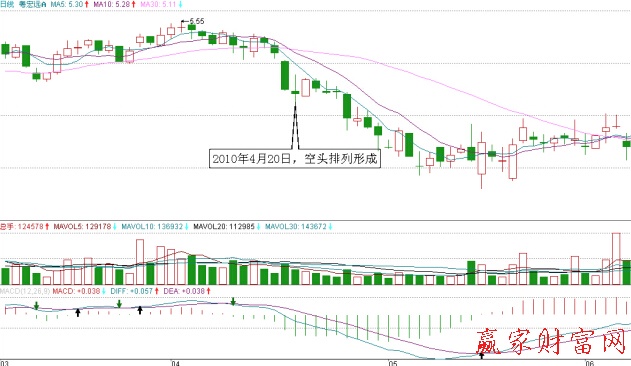Click the first green down arrow in MACD
This screenshot has width=631, height=366.
click(36, 306)
